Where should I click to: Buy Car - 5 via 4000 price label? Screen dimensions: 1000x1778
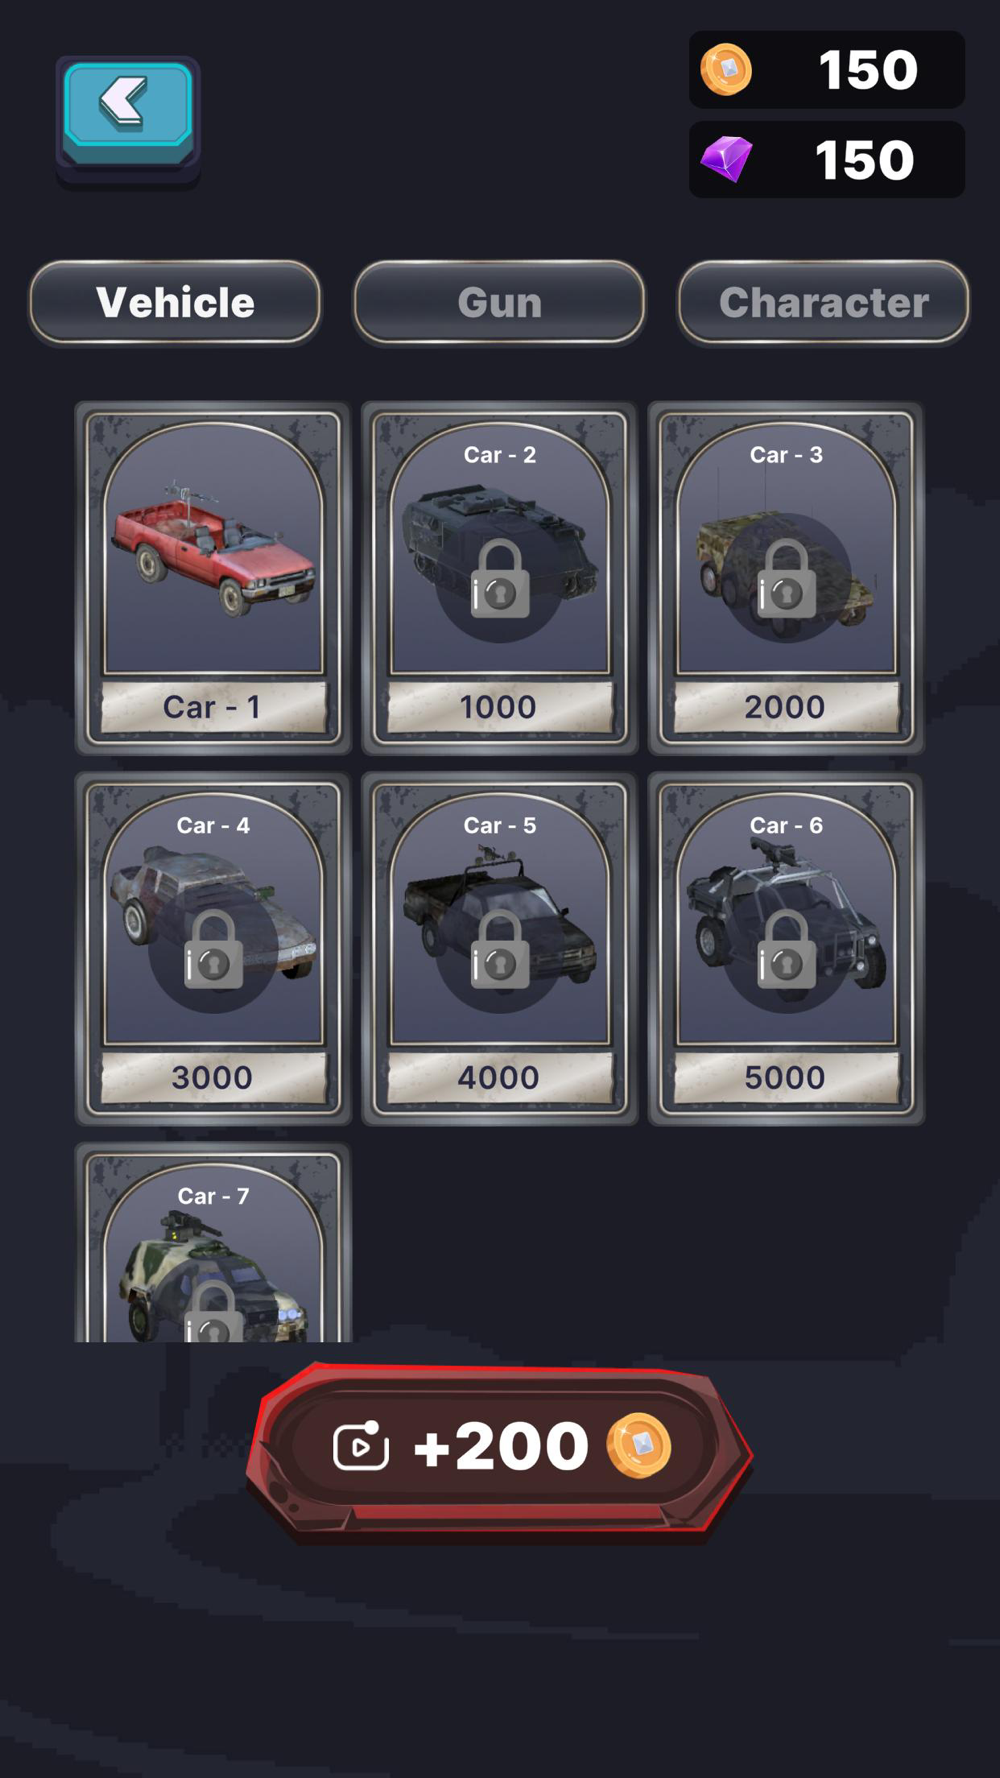499,1077
